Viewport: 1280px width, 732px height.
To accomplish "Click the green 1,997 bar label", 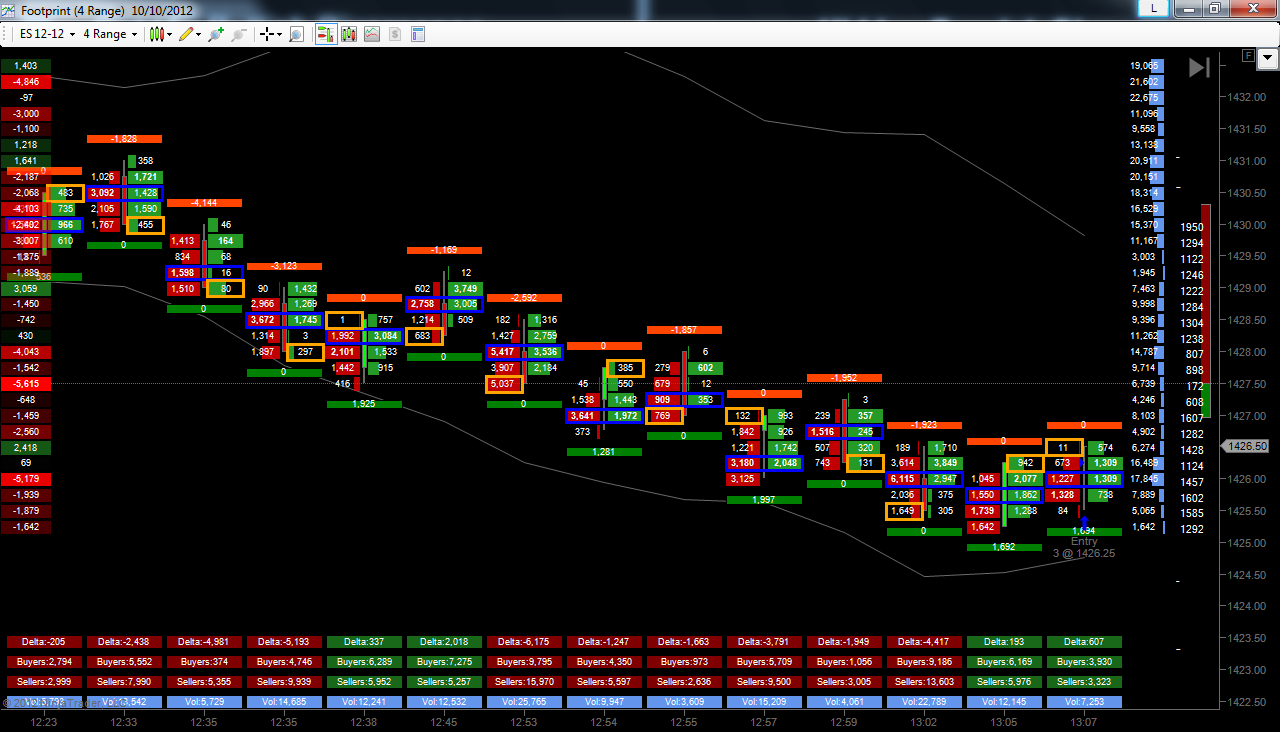I will (764, 499).
